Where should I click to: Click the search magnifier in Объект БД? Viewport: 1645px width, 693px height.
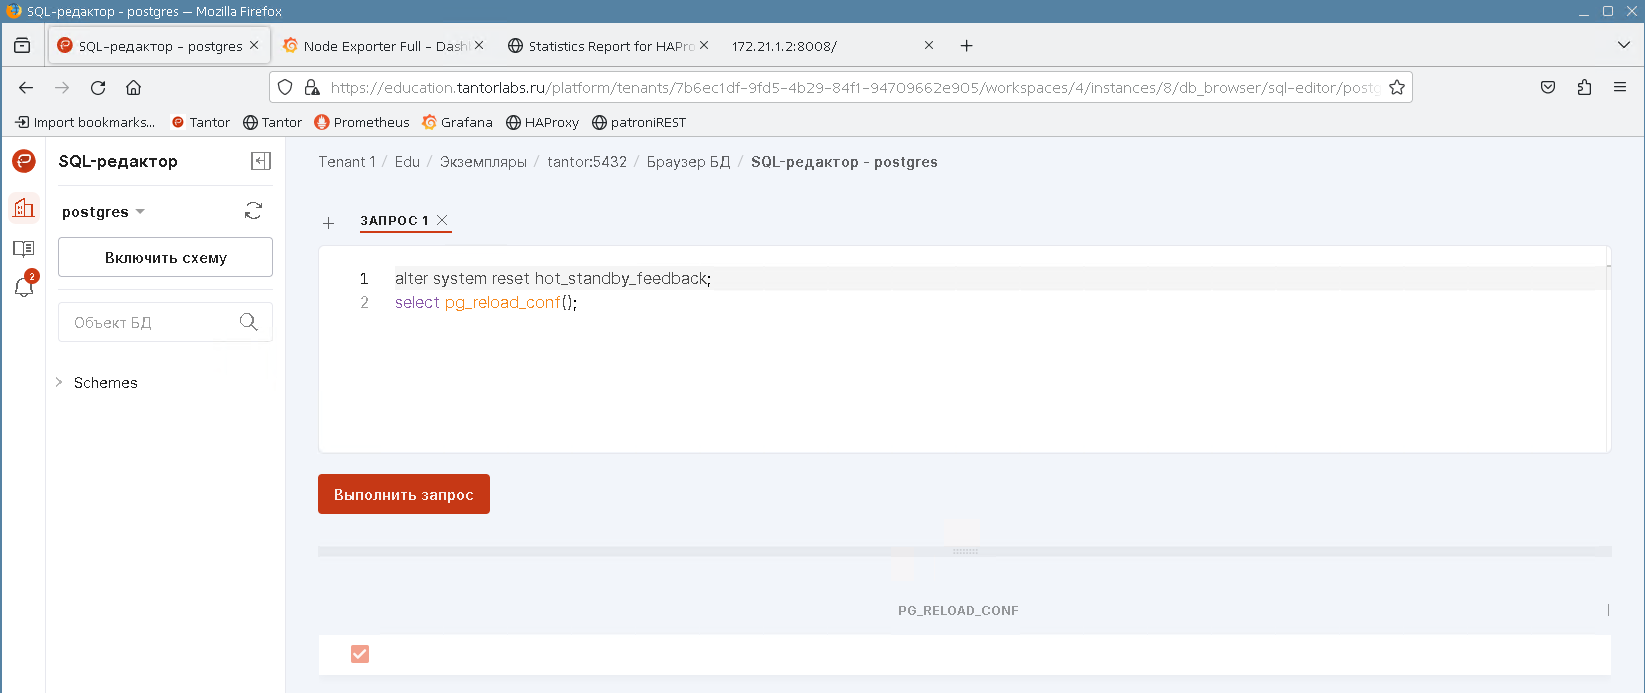(249, 322)
